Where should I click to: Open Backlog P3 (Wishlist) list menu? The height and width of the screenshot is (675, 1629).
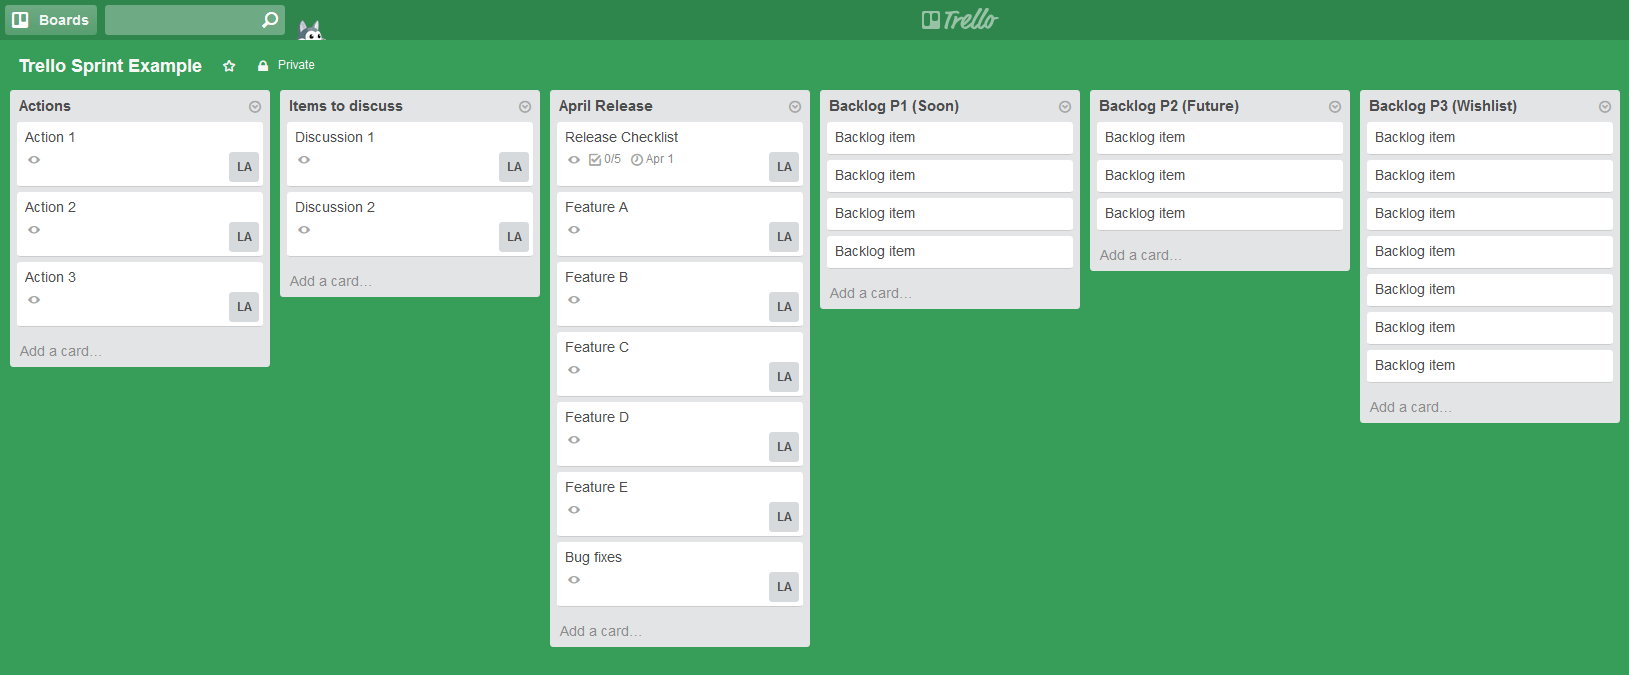(1605, 107)
